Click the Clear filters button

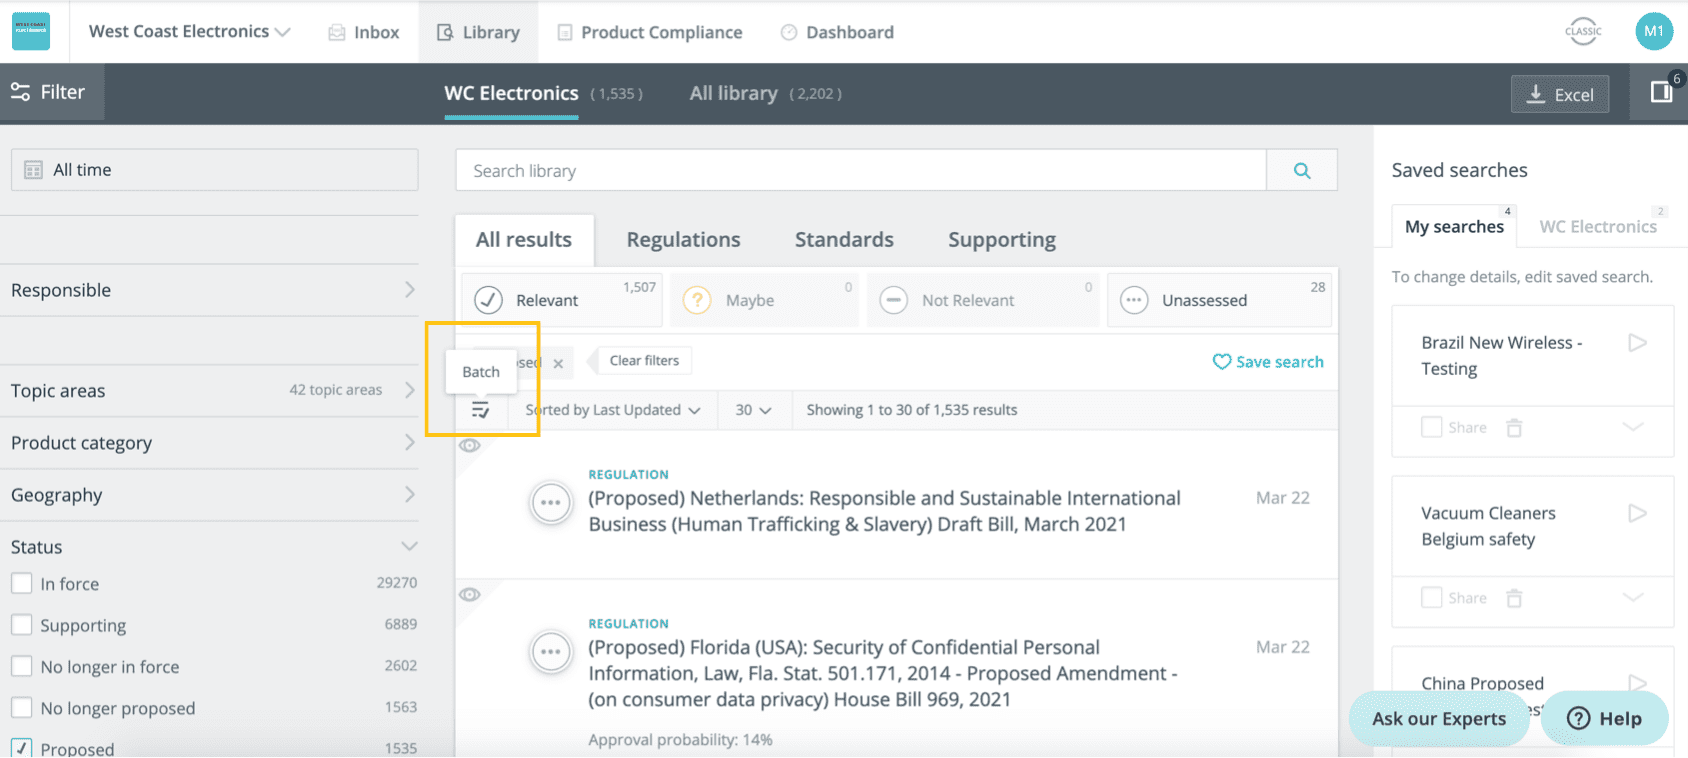pyautogui.click(x=644, y=361)
